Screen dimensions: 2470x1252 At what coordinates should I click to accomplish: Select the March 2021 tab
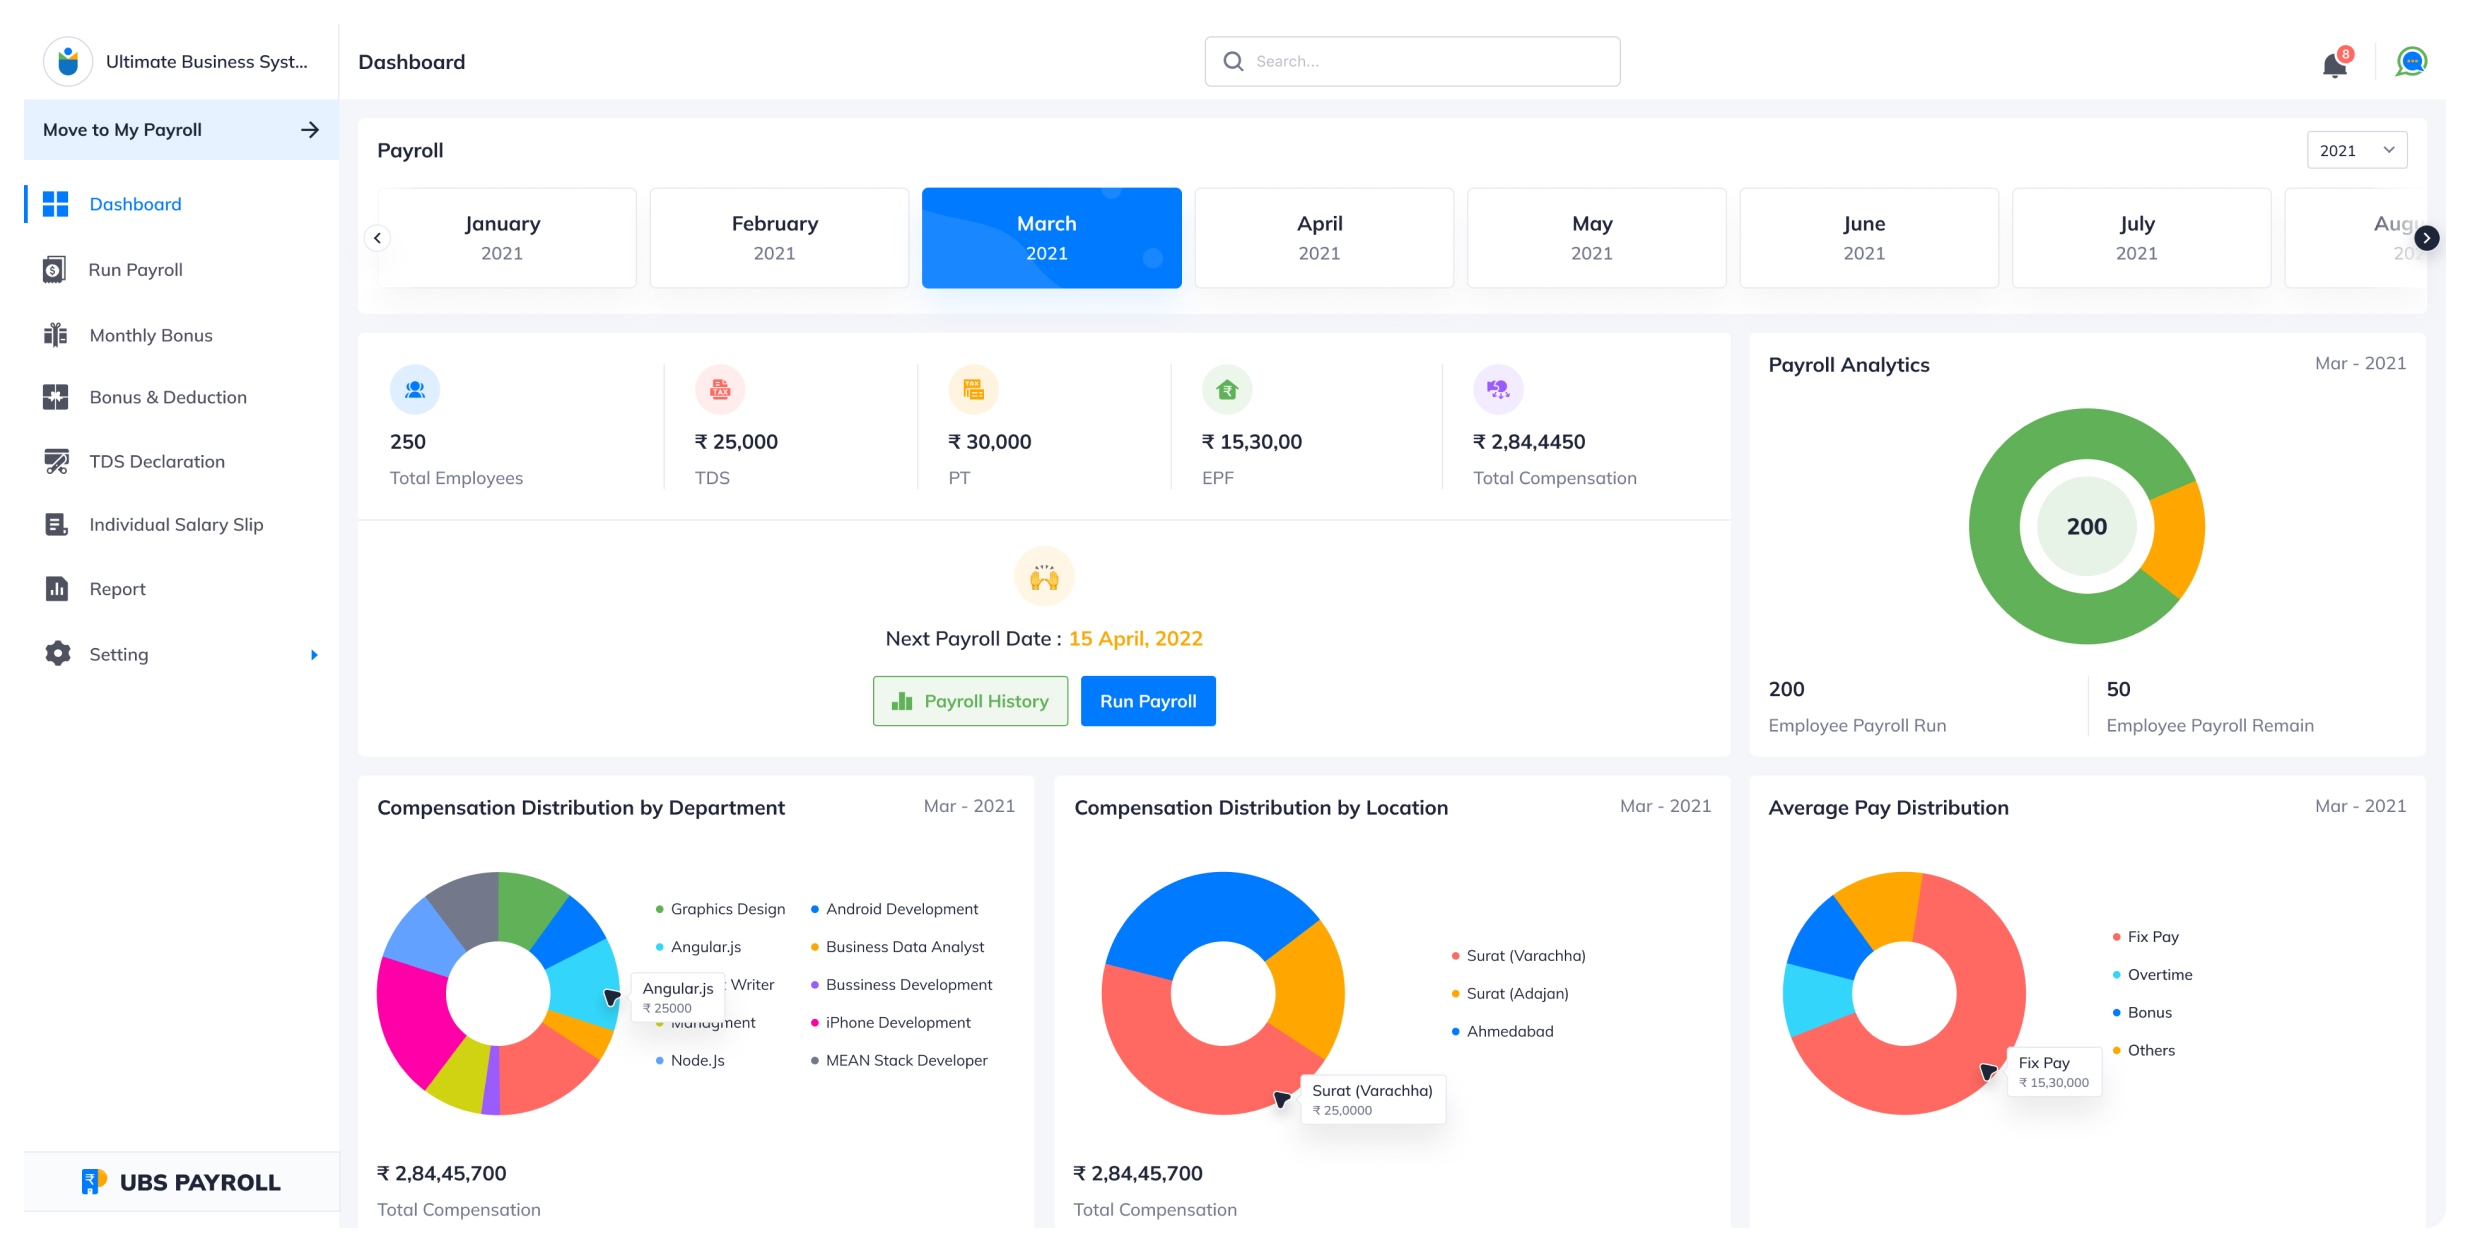(1051, 238)
